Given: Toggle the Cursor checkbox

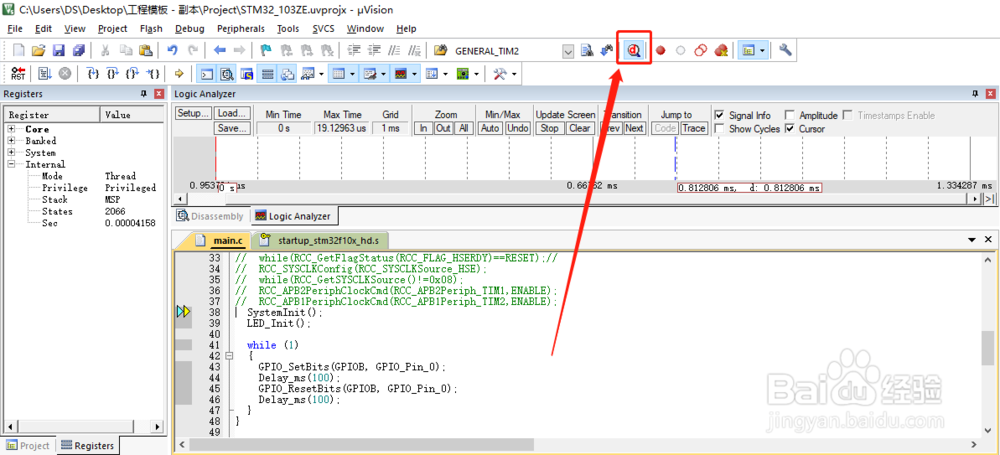Looking at the screenshot, I should (x=790, y=128).
